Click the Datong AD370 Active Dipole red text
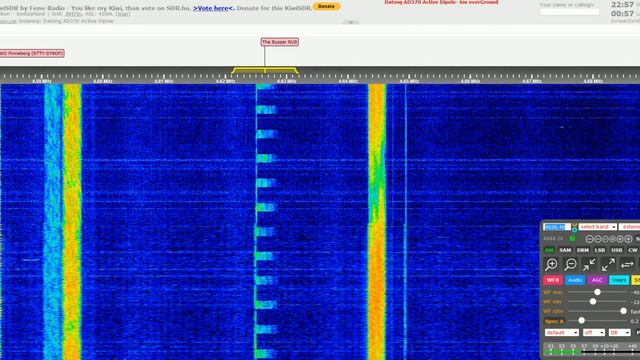640x360 pixels. [x=441, y=2]
